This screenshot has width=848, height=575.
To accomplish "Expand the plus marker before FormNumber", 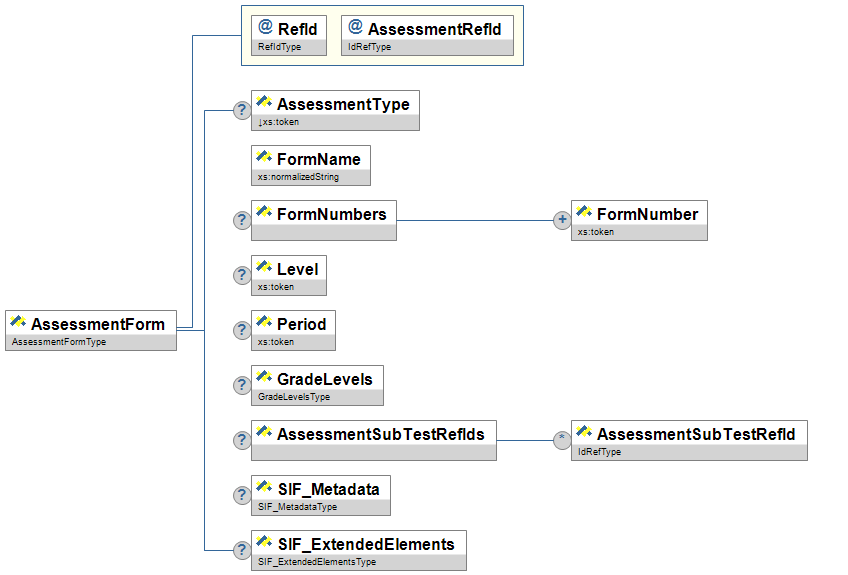I will pos(562,221).
